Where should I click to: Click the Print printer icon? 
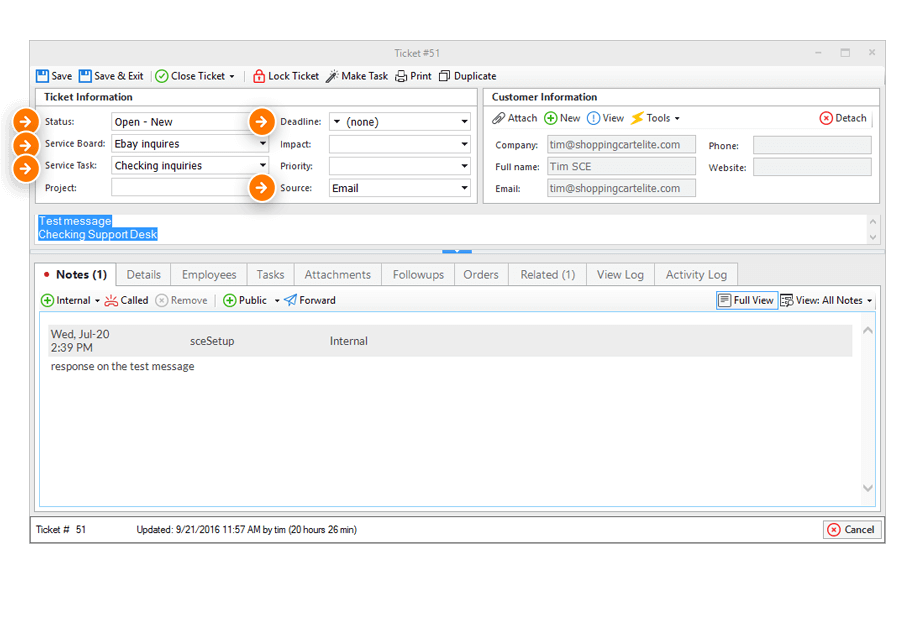point(401,76)
